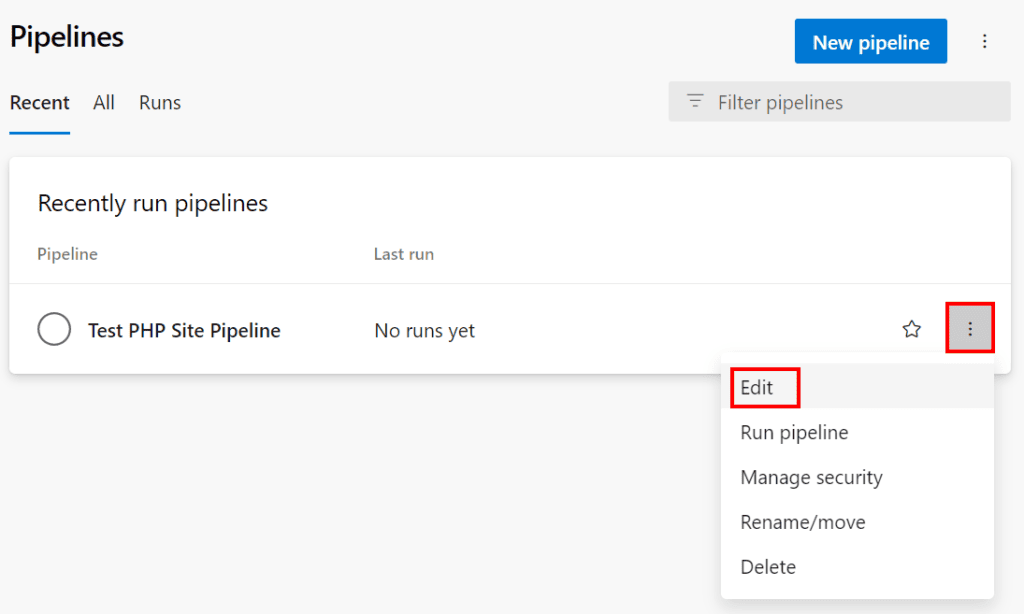Open Manage security from the menu
1024x614 pixels.
[x=810, y=477]
